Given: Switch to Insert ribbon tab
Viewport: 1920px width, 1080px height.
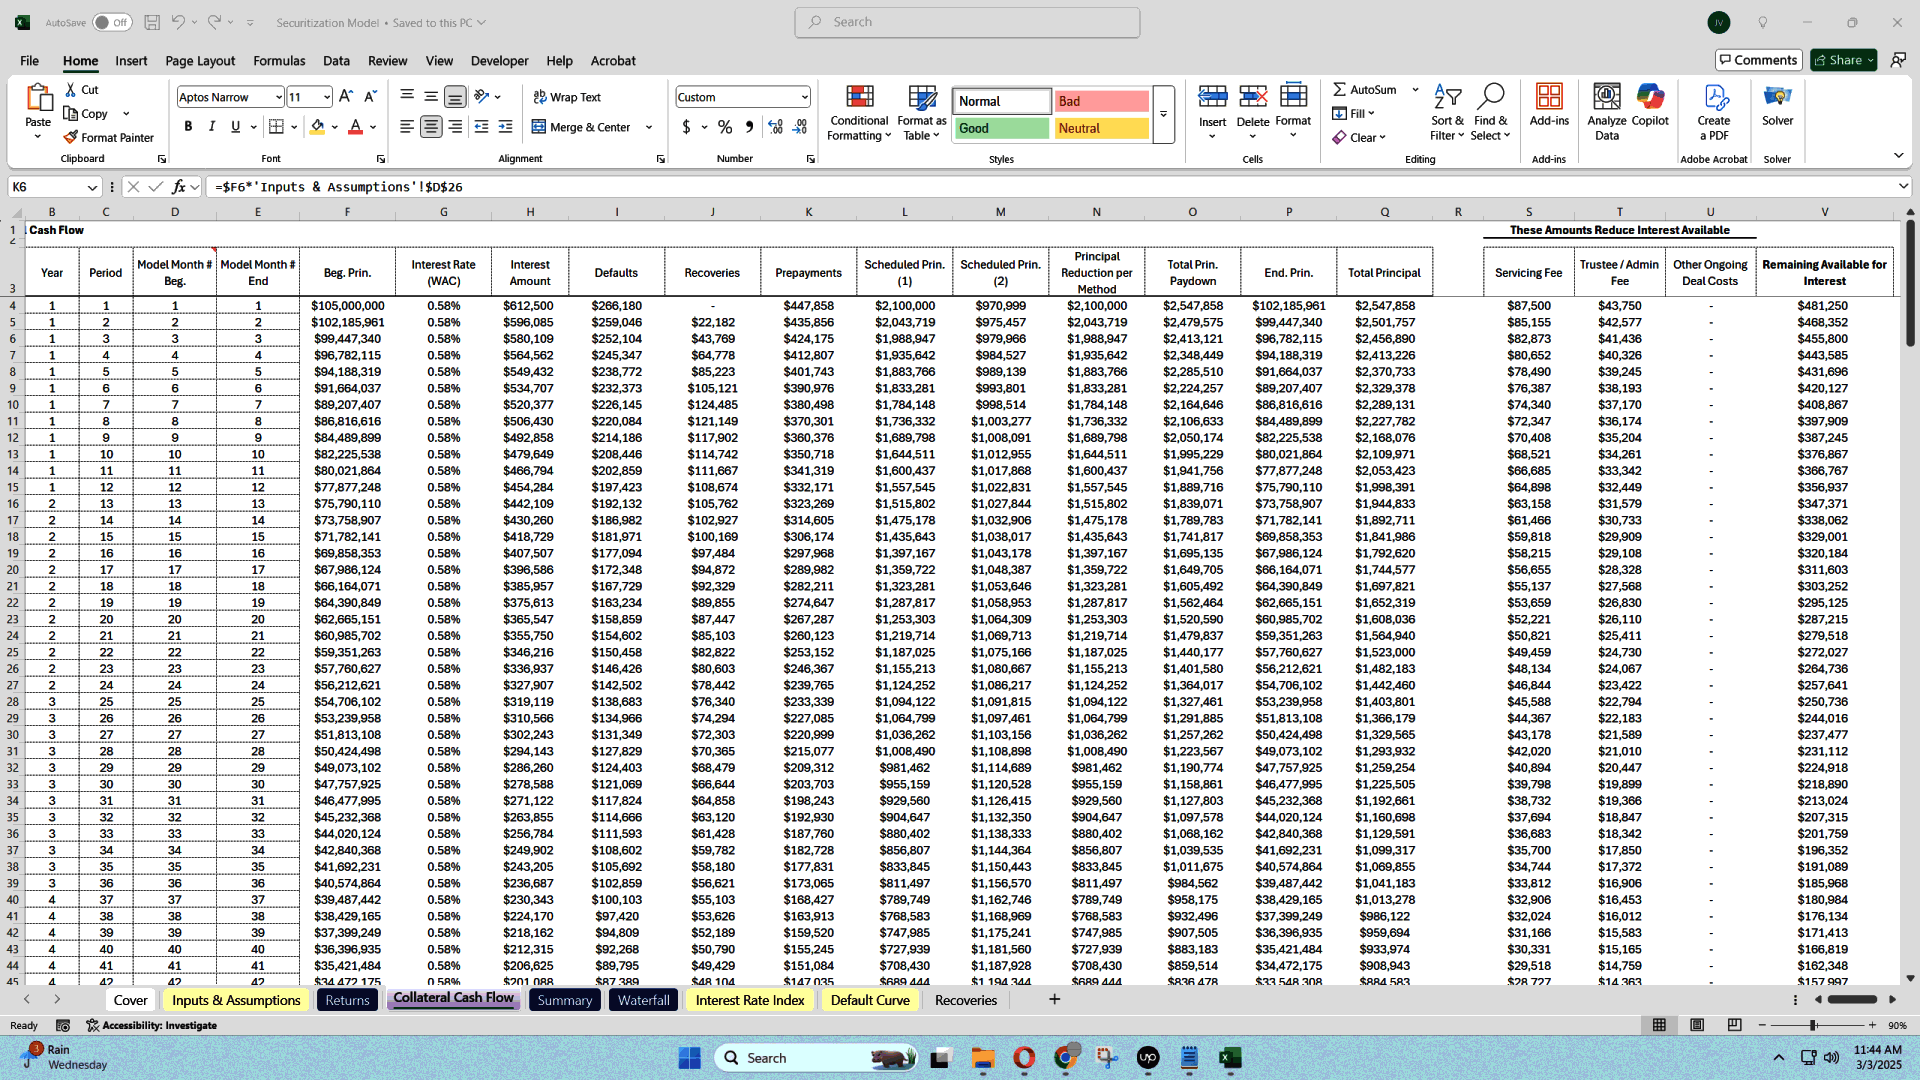Looking at the screenshot, I should click(131, 61).
